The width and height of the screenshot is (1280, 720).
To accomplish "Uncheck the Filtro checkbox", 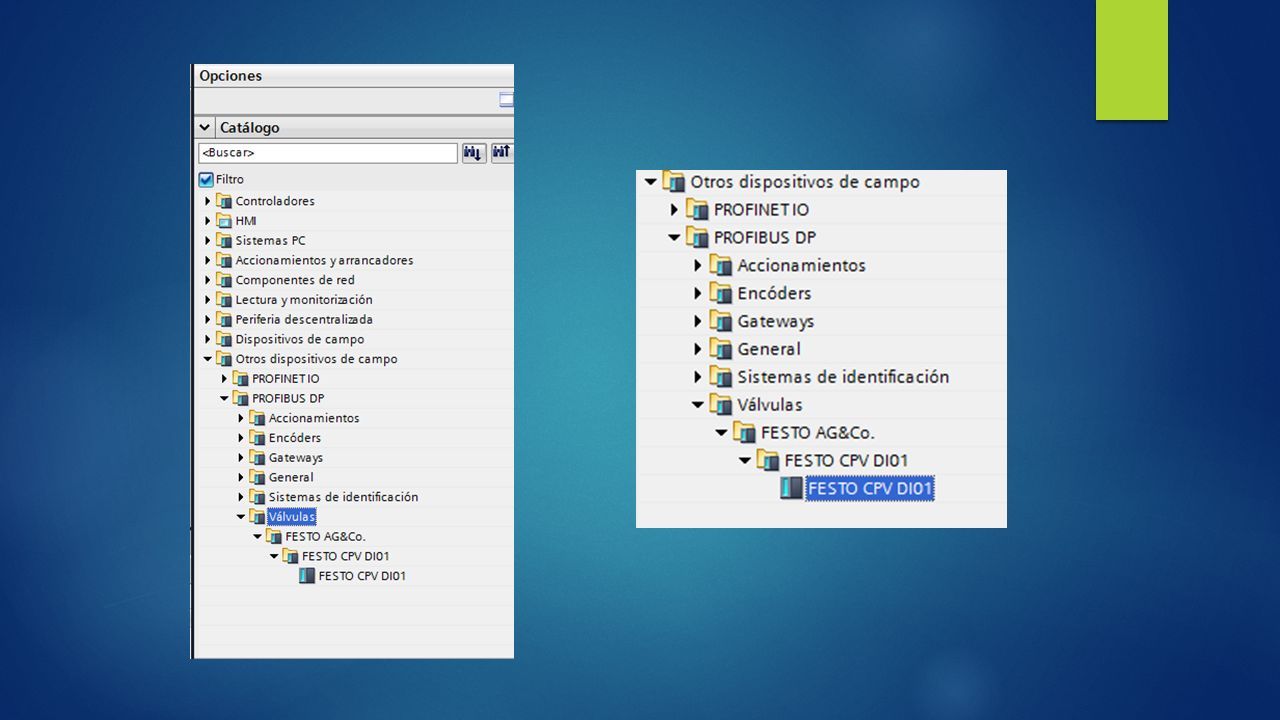I will tap(206, 180).
